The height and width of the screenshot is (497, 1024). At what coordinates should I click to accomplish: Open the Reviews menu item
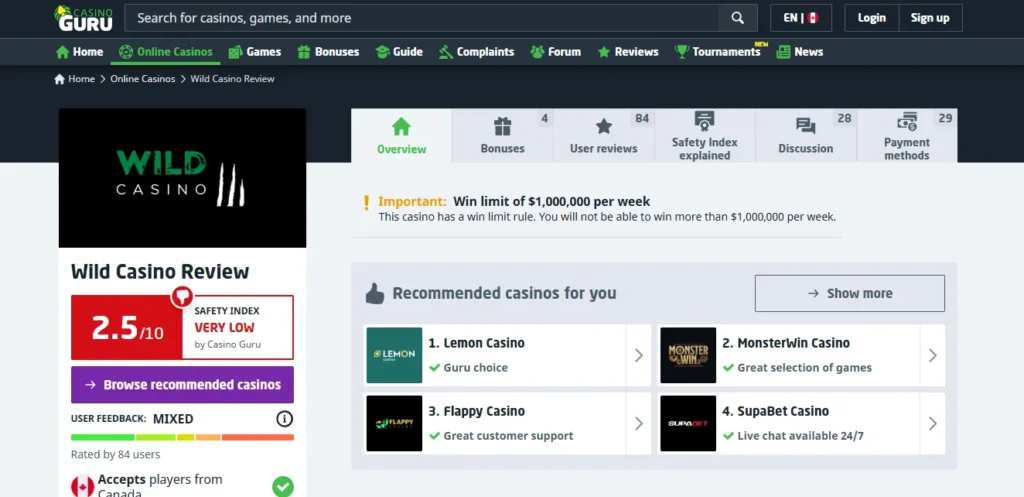click(x=628, y=52)
